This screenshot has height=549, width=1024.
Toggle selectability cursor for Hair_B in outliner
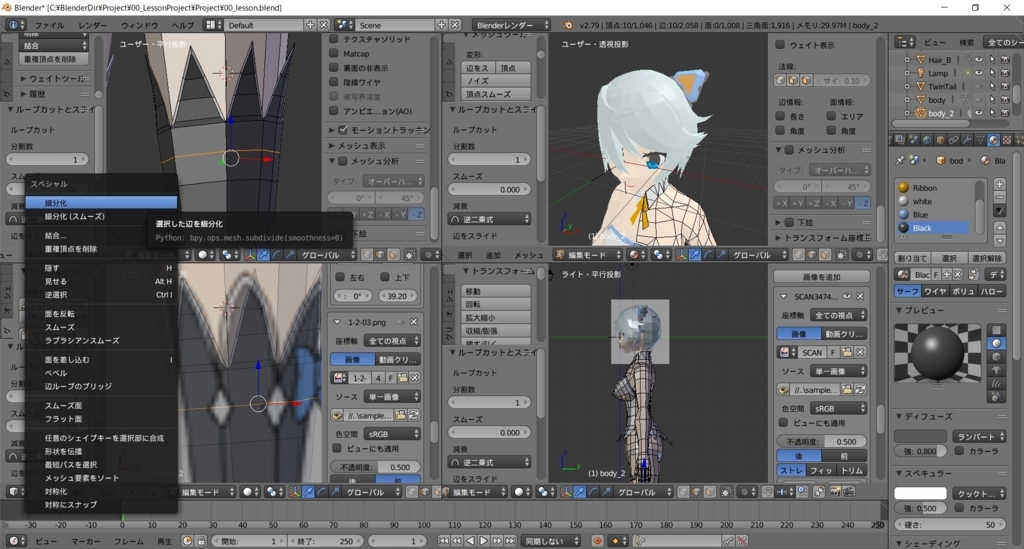(x=992, y=59)
